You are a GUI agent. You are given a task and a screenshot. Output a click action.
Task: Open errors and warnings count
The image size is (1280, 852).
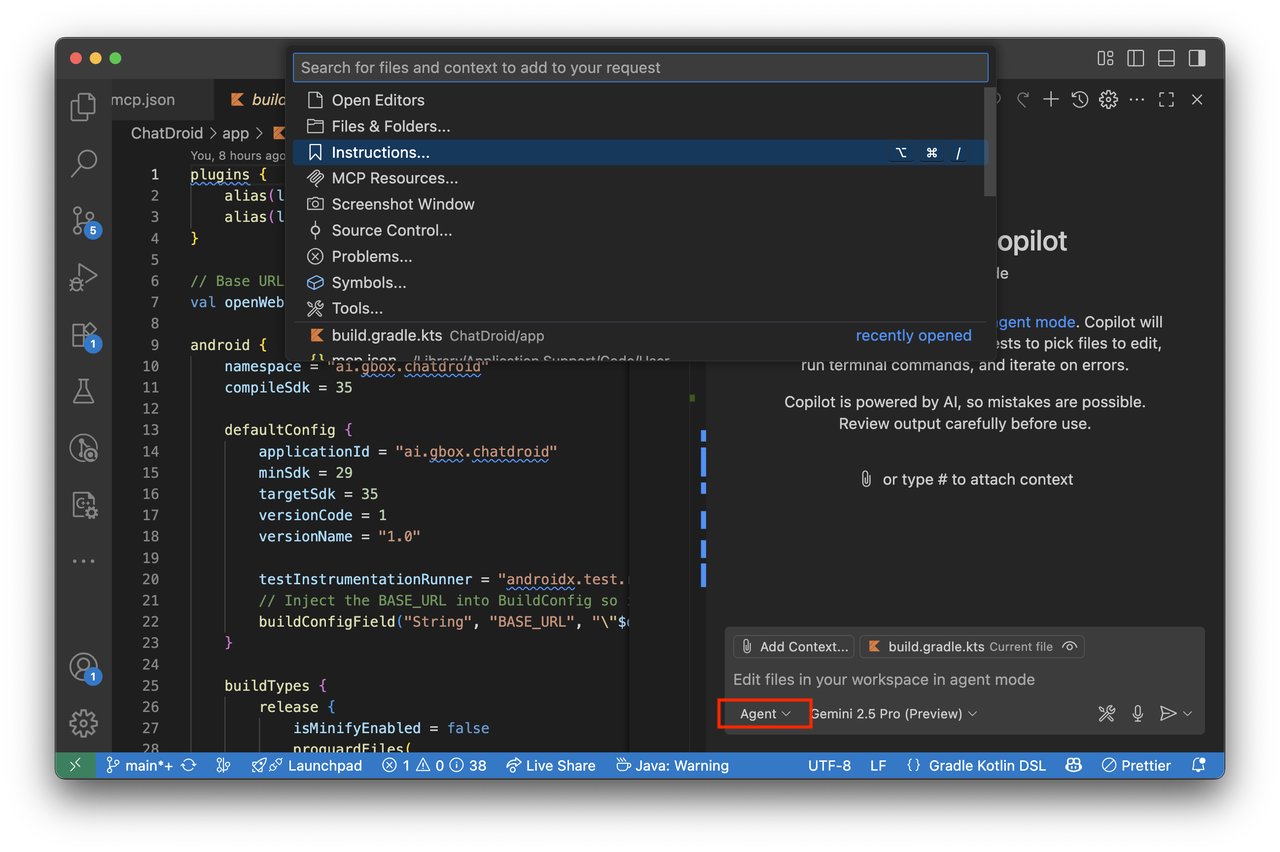click(434, 765)
